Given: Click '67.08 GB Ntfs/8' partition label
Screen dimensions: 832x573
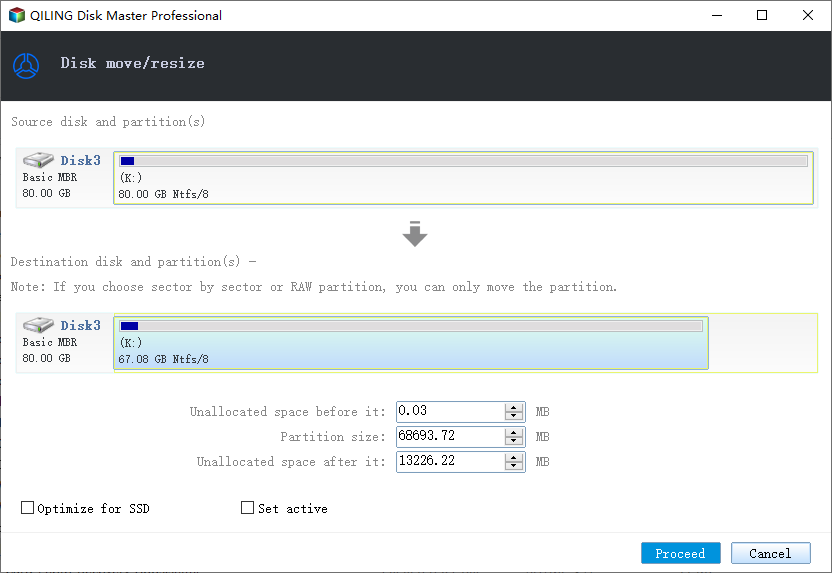Looking at the screenshot, I should click(163, 359).
